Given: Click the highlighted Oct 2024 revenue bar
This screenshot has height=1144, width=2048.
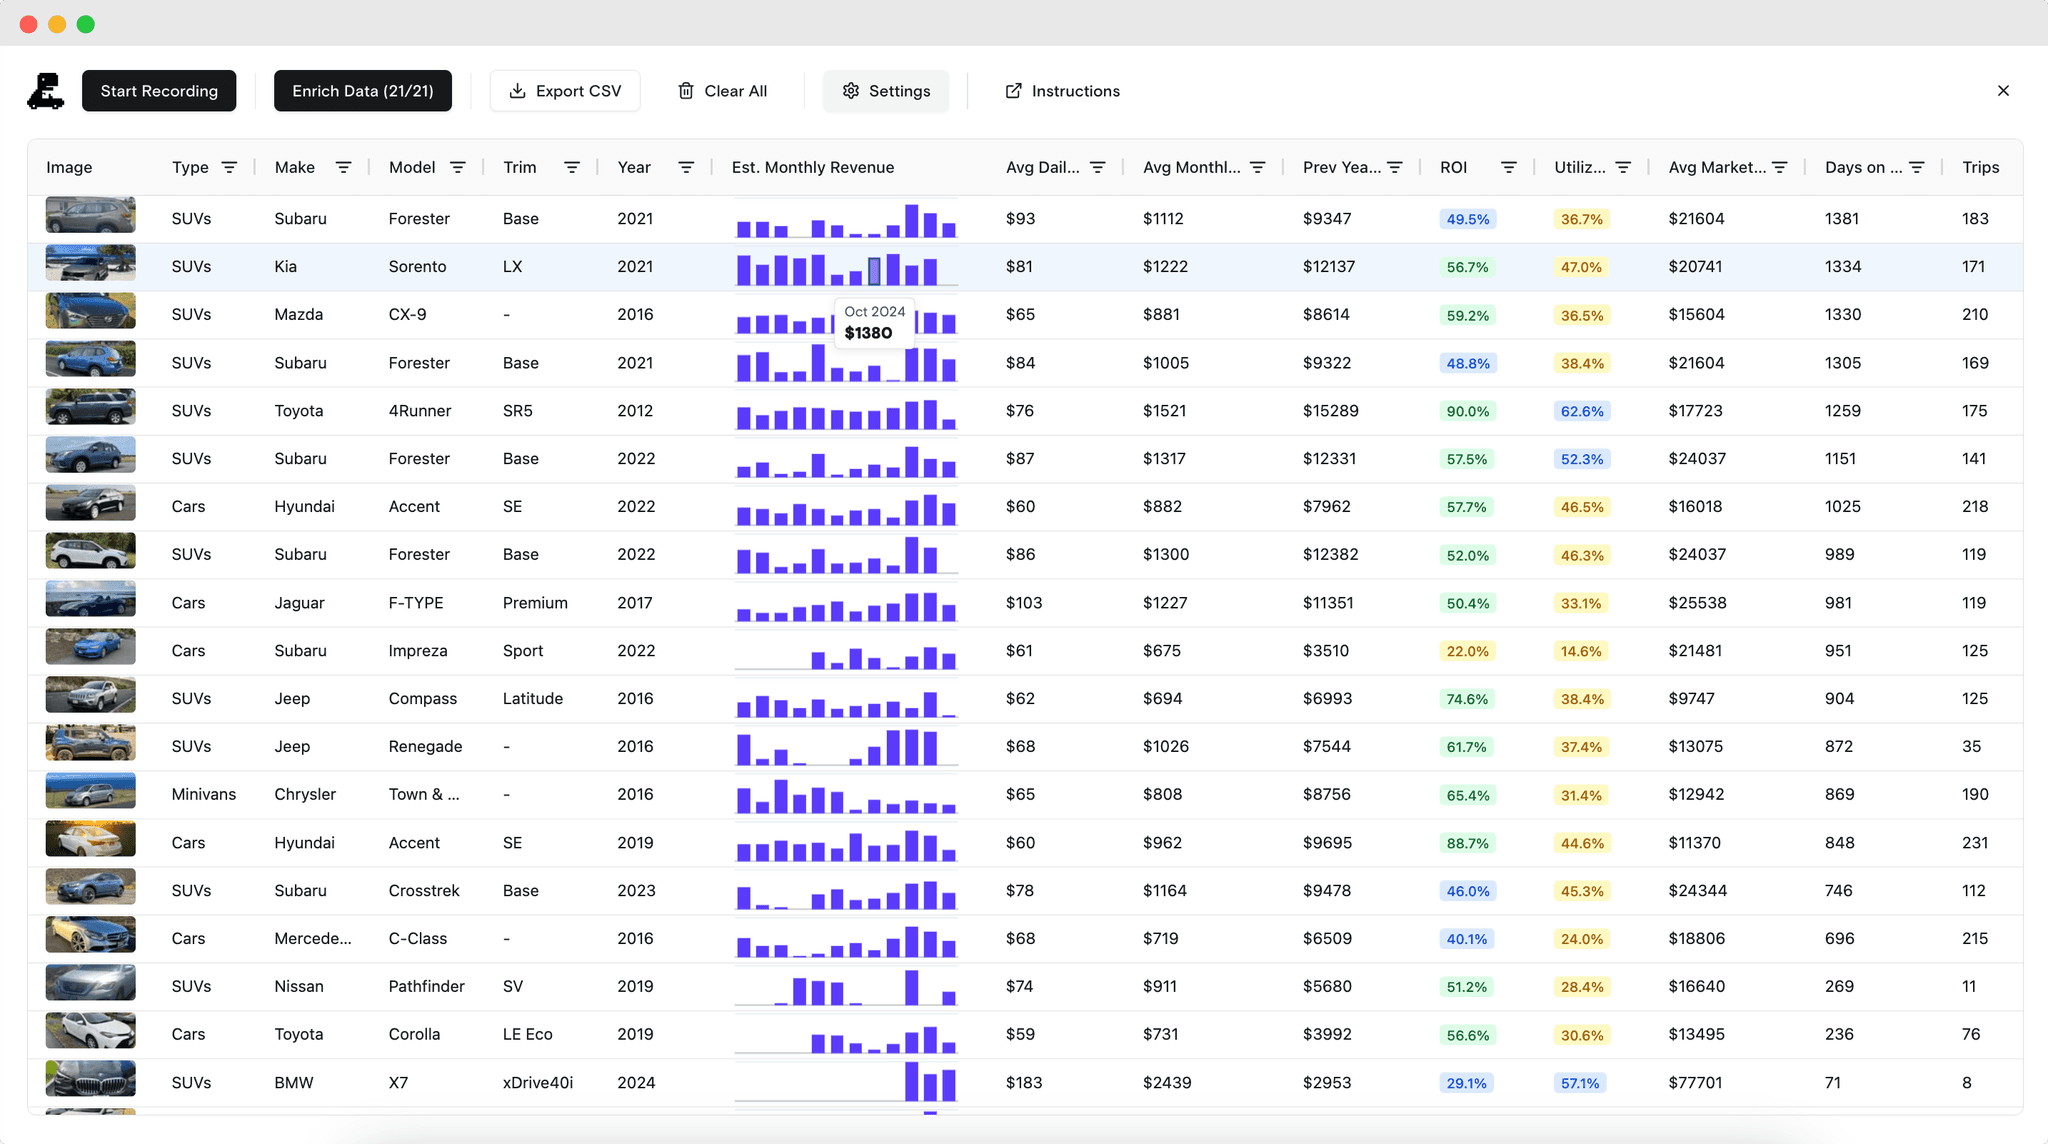Looking at the screenshot, I should pyautogui.click(x=872, y=270).
